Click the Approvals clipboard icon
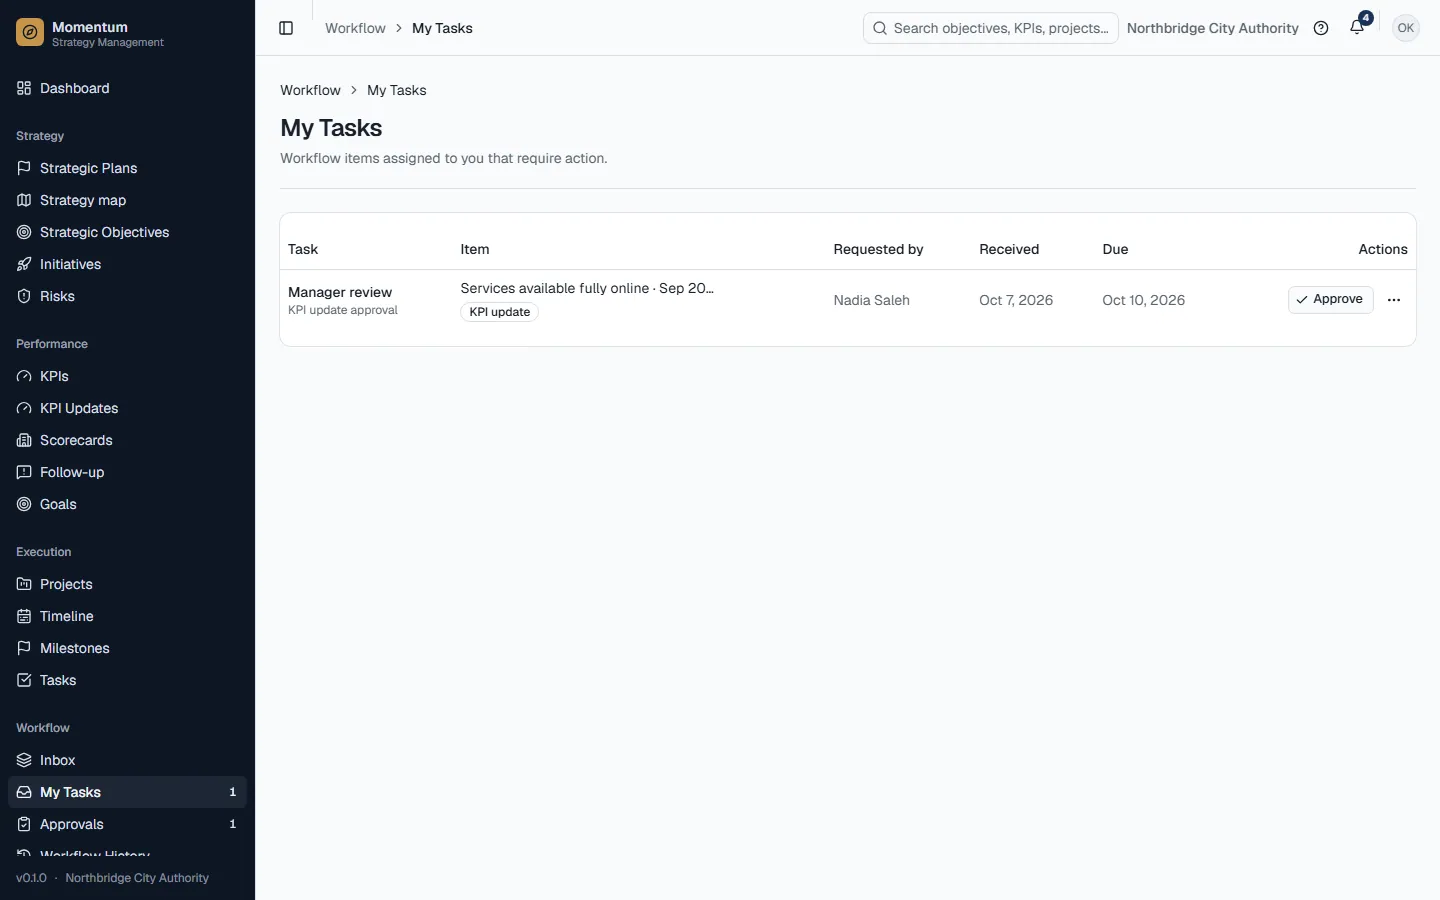This screenshot has height=900, width=1440. click(x=24, y=824)
